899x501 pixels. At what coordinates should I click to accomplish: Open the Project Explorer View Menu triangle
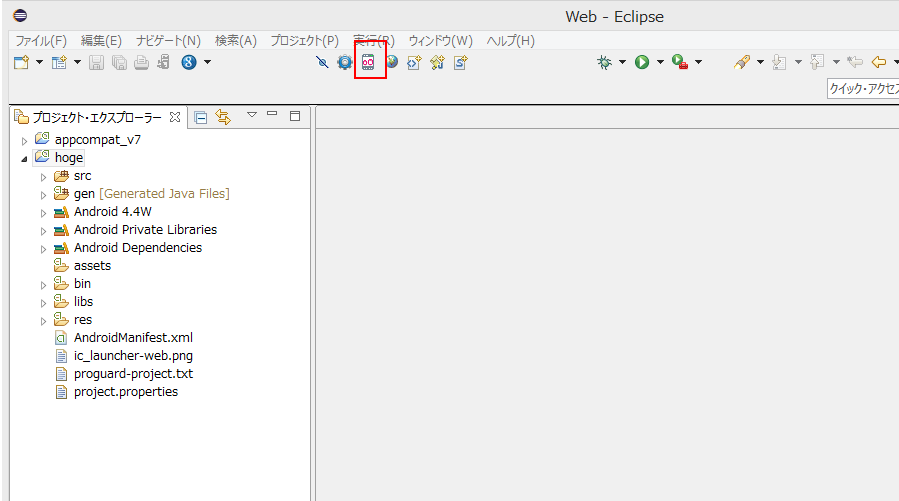click(x=252, y=115)
